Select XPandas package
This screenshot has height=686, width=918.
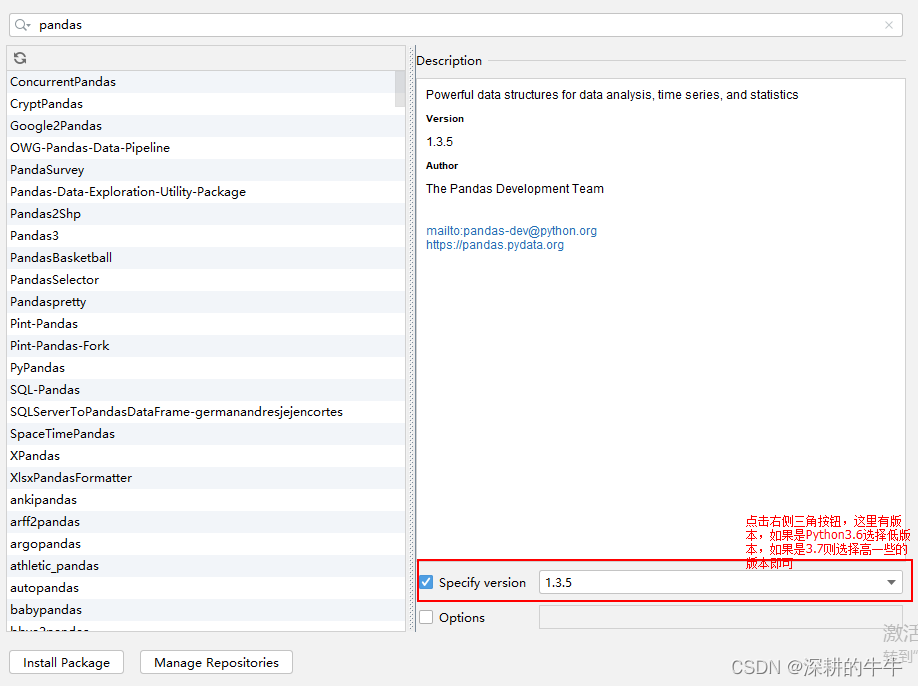(x=206, y=456)
